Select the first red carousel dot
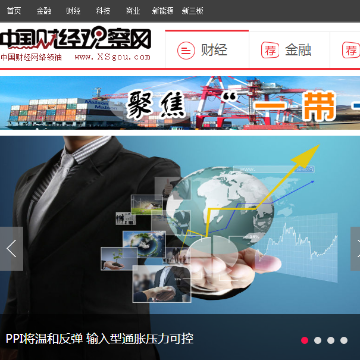This screenshot has height=360, width=360. tap(304, 340)
